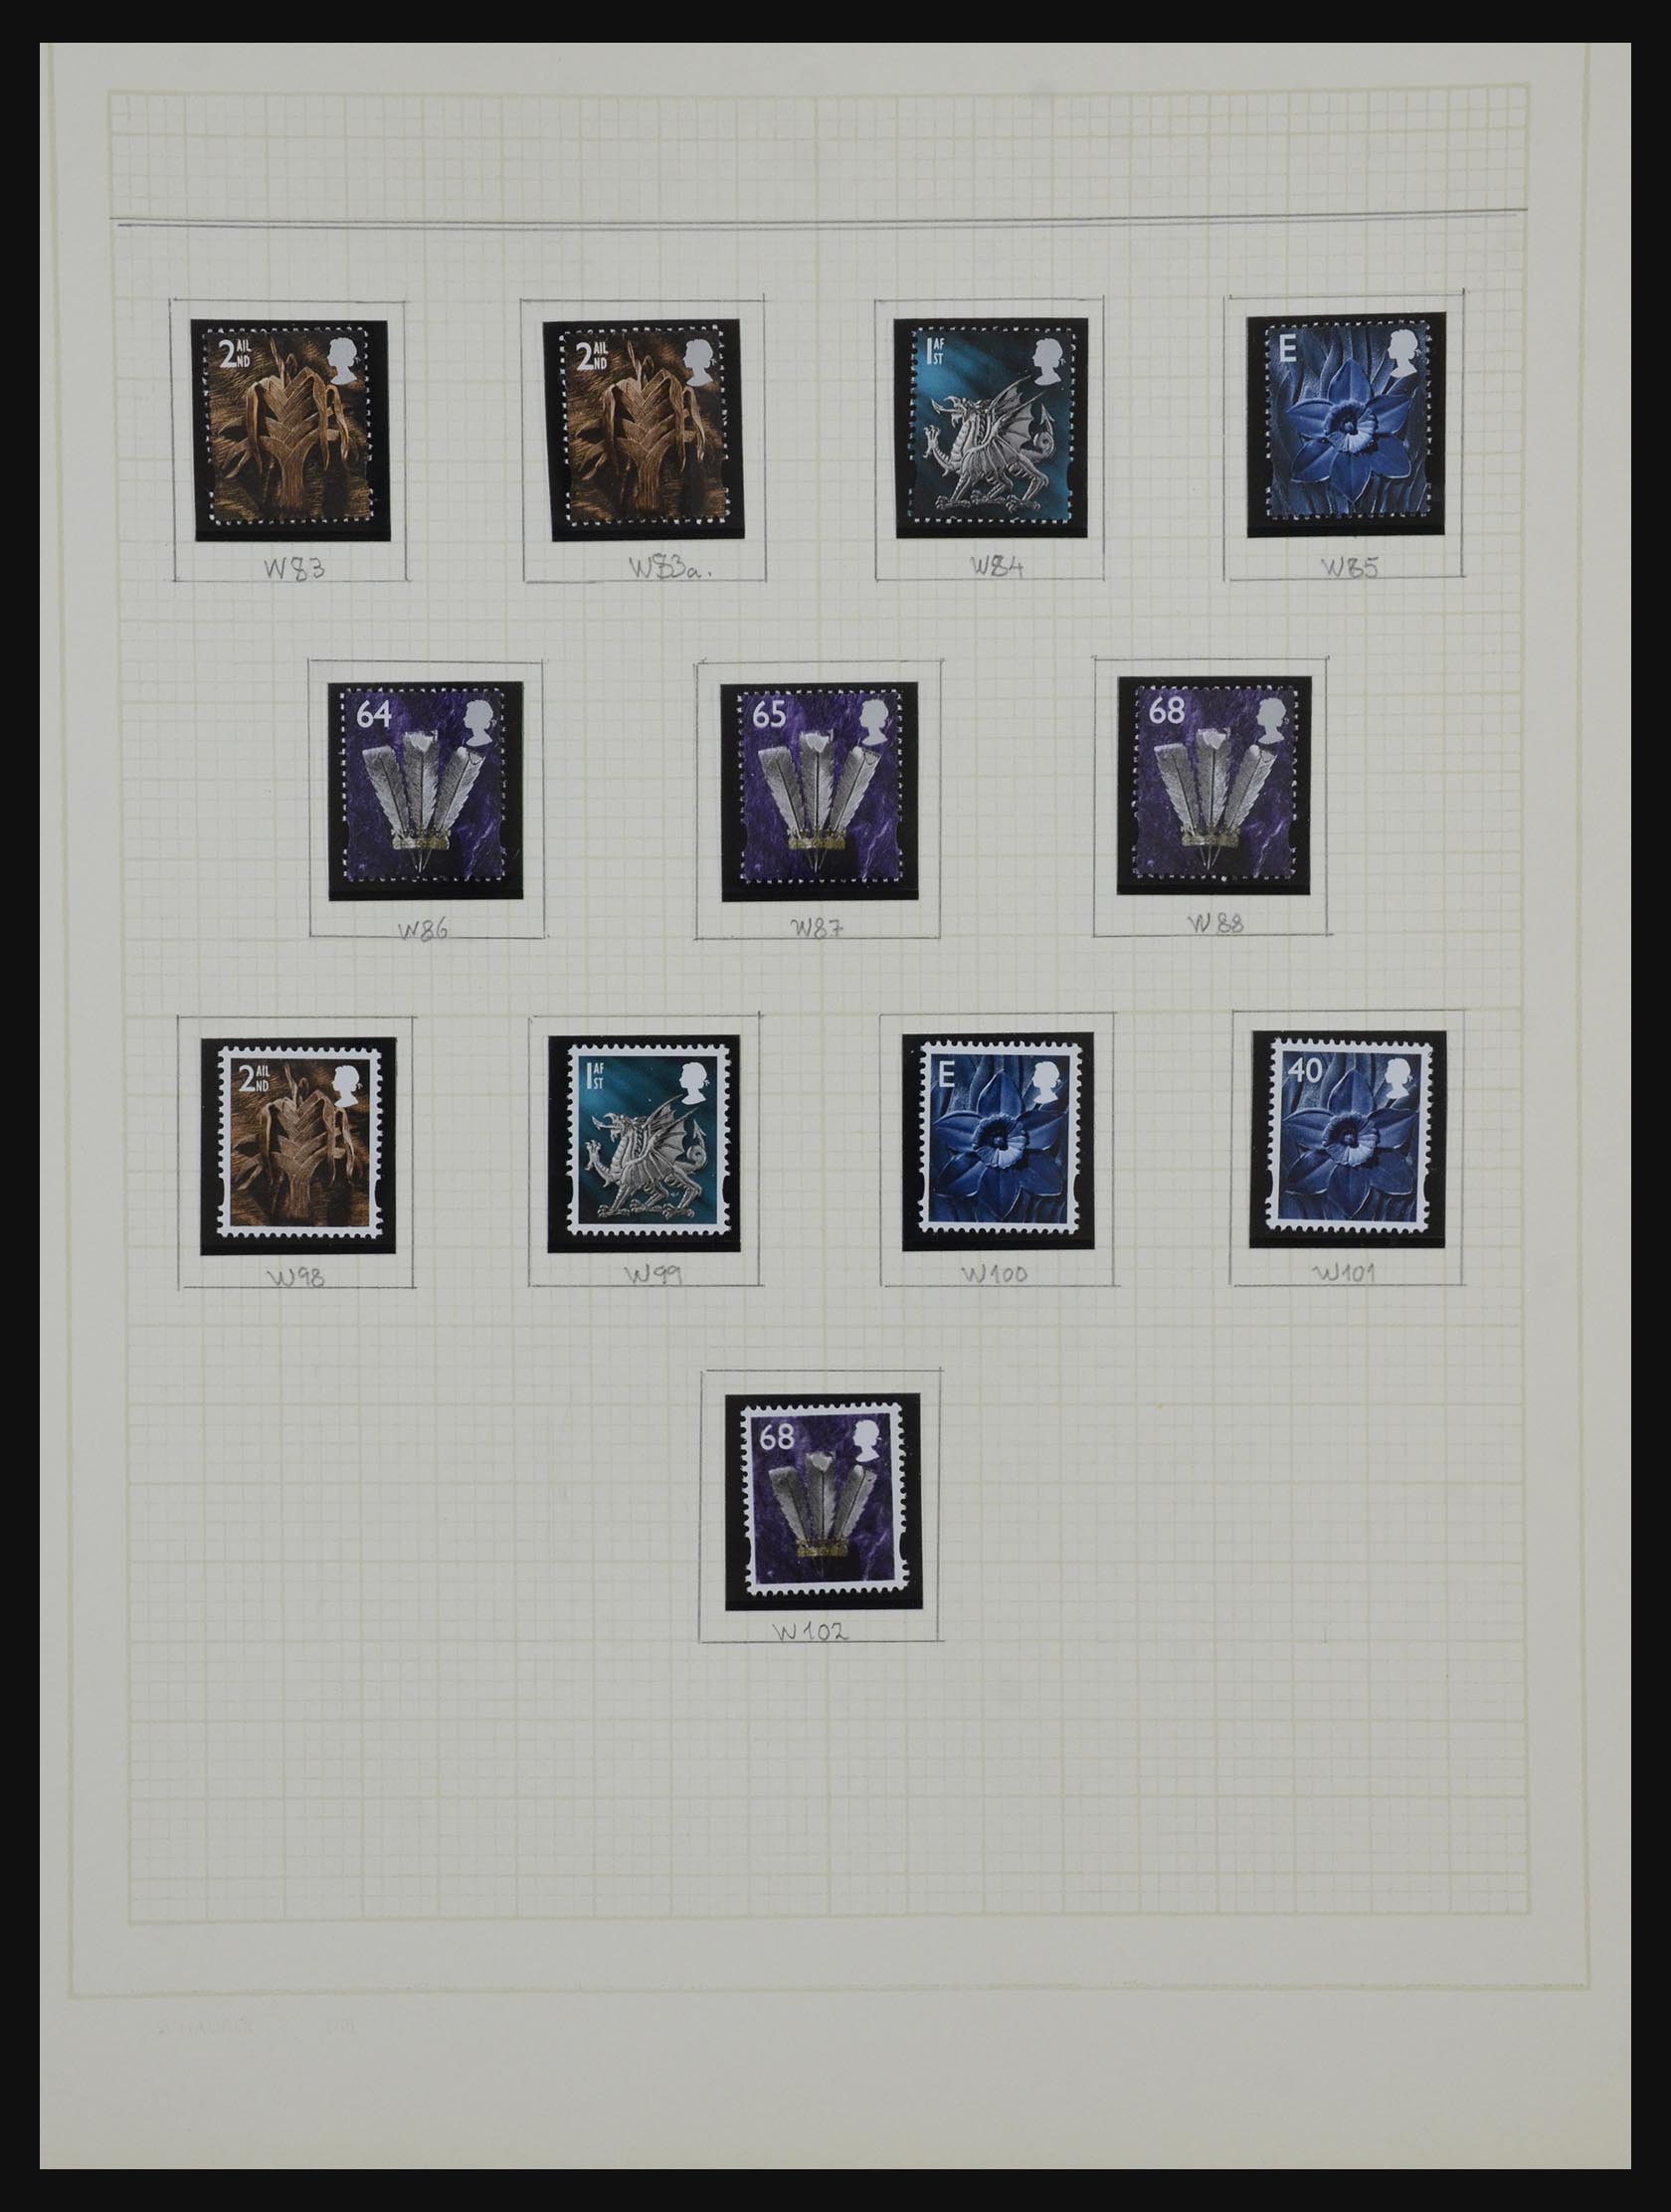Click the blue daffodil E stamp W85
This screenshot has height=2212, width=1671.
tap(1346, 425)
